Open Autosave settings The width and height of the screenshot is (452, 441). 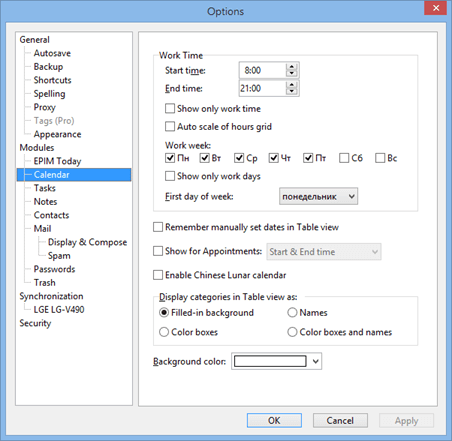(52, 53)
